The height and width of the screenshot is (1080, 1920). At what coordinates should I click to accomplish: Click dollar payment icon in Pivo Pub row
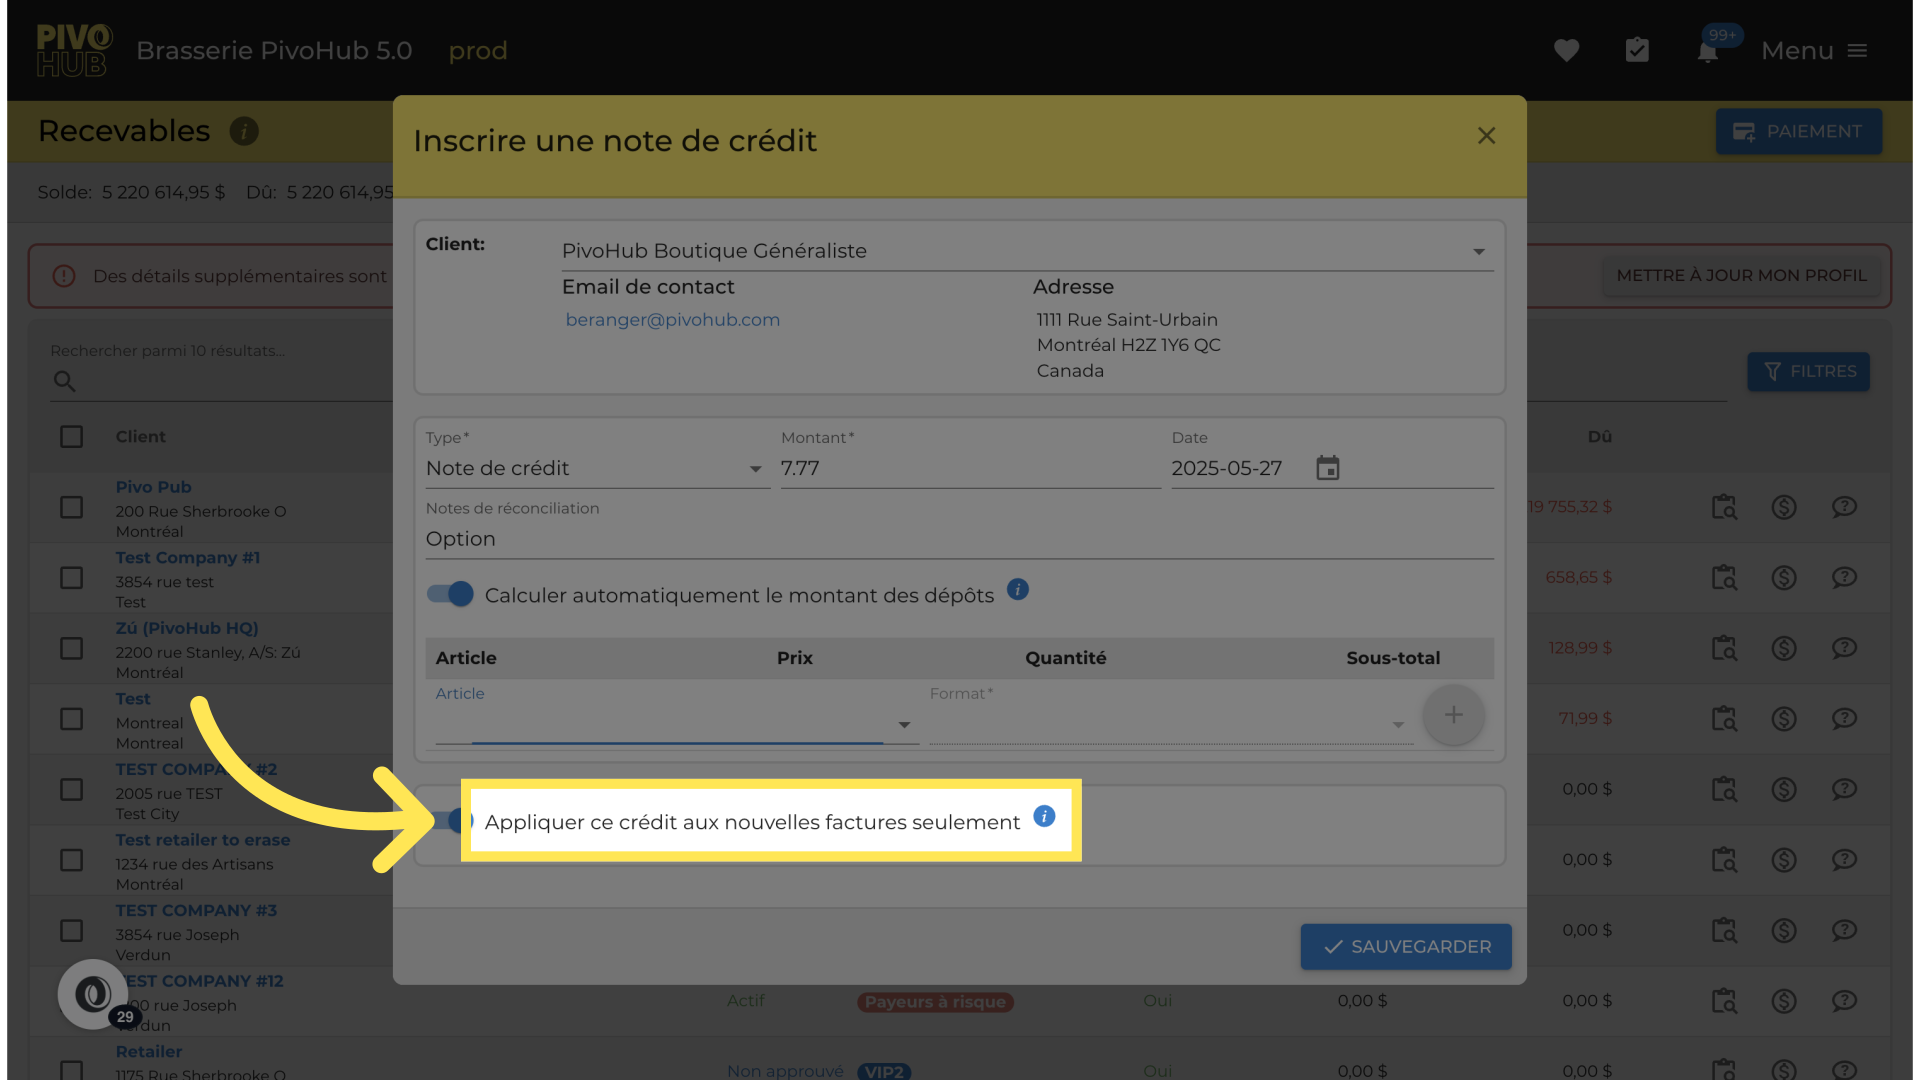[x=1783, y=507]
